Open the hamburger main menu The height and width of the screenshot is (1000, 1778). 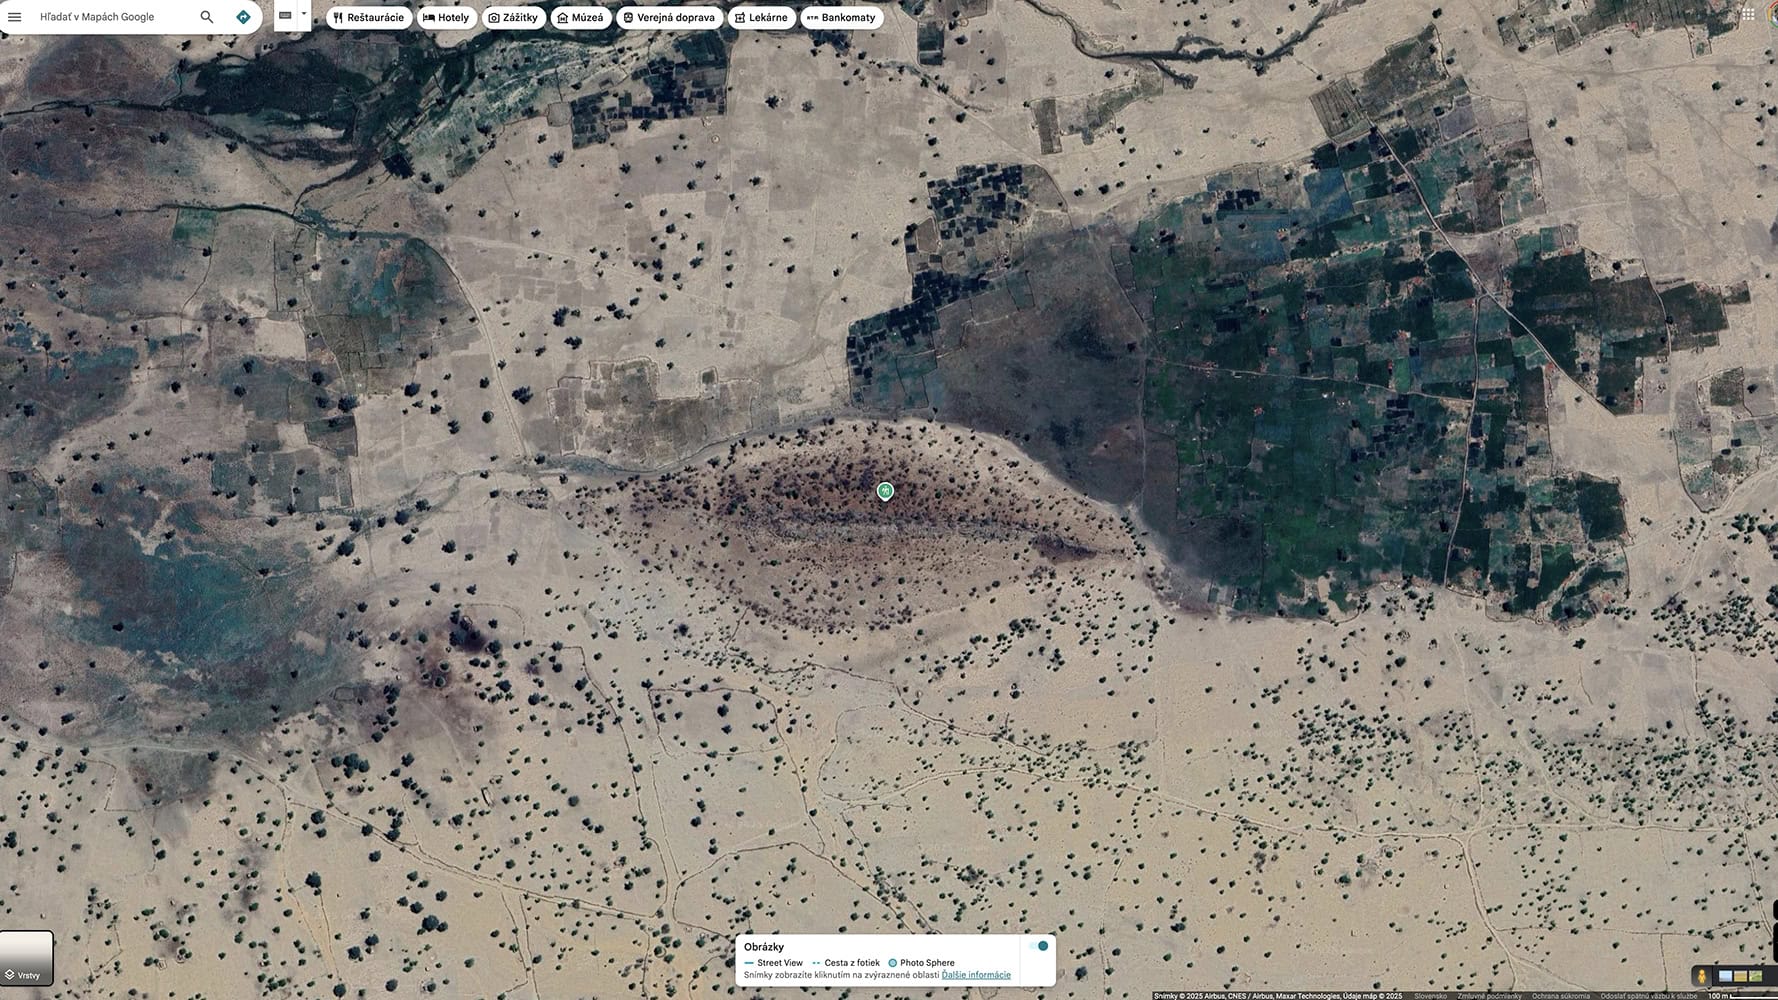coord(14,17)
